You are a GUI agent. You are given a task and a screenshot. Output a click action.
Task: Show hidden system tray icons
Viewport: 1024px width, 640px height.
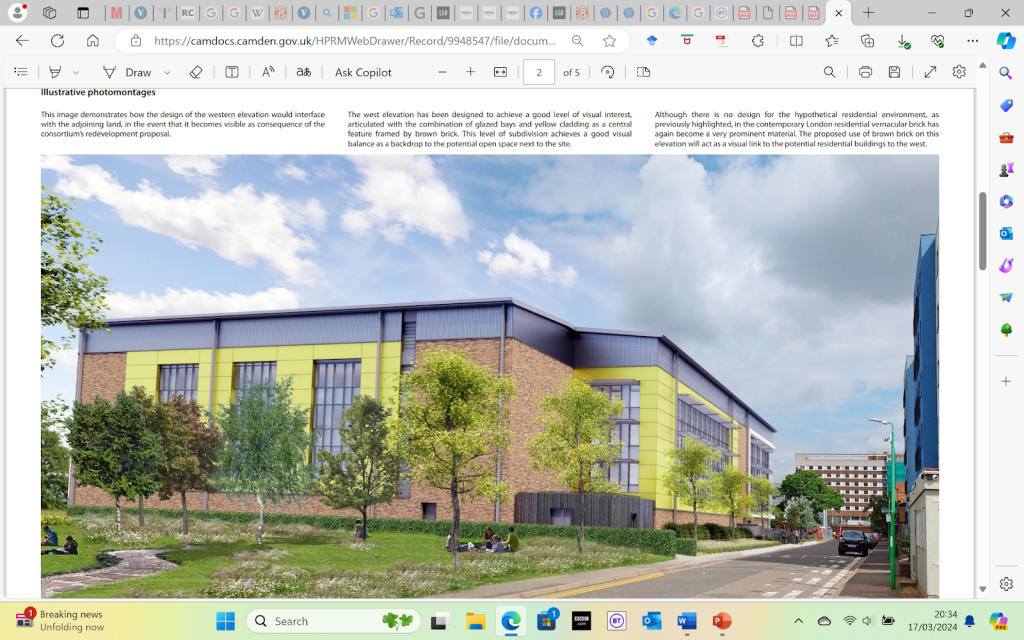(x=798, y=621)
